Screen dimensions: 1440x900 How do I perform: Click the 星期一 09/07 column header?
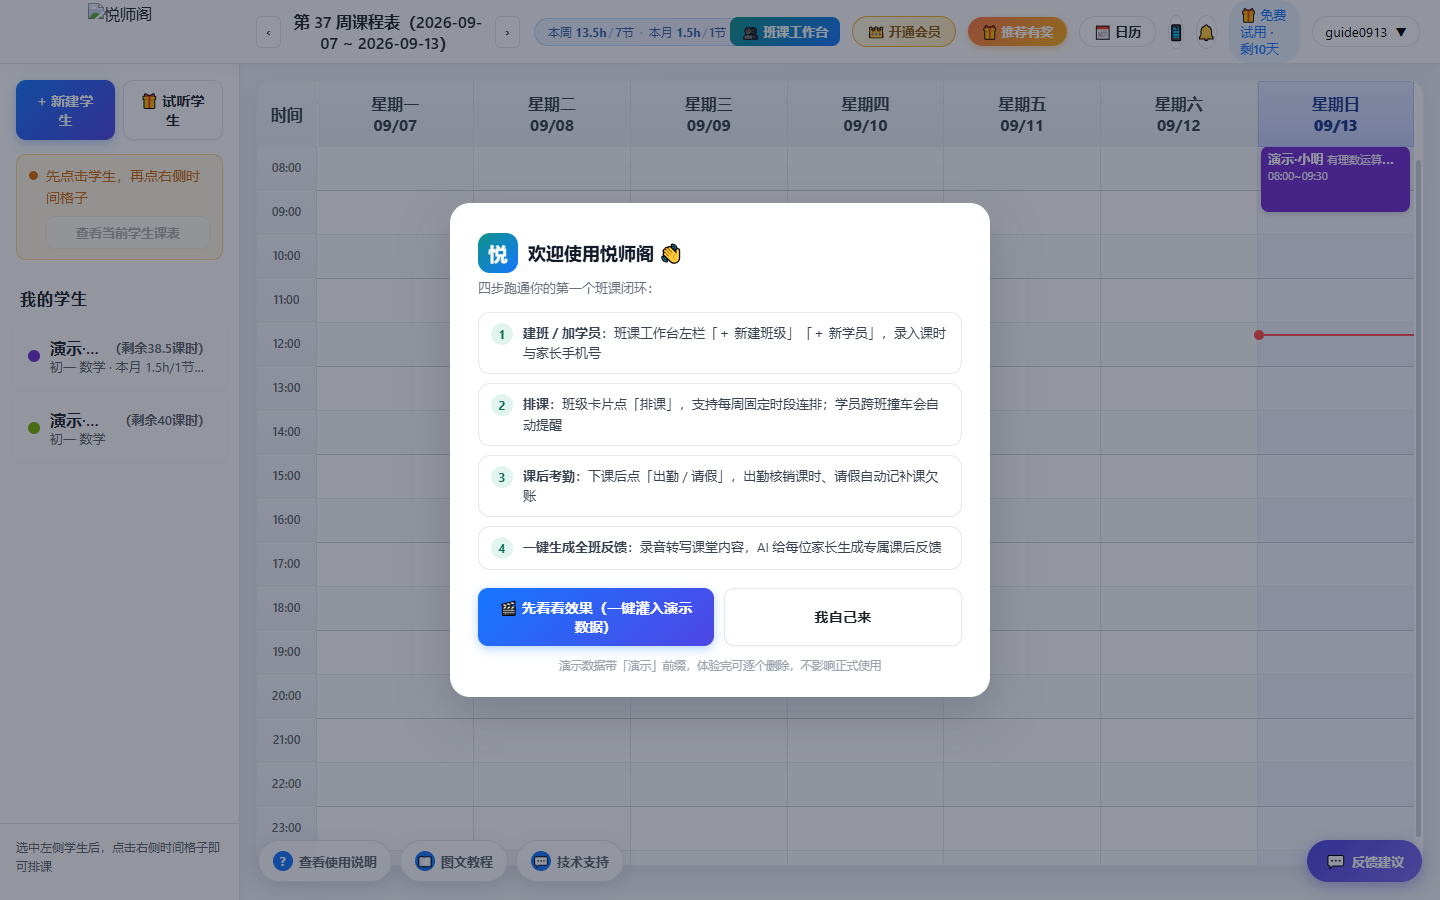pyautogui.click(x=395, y=114)
